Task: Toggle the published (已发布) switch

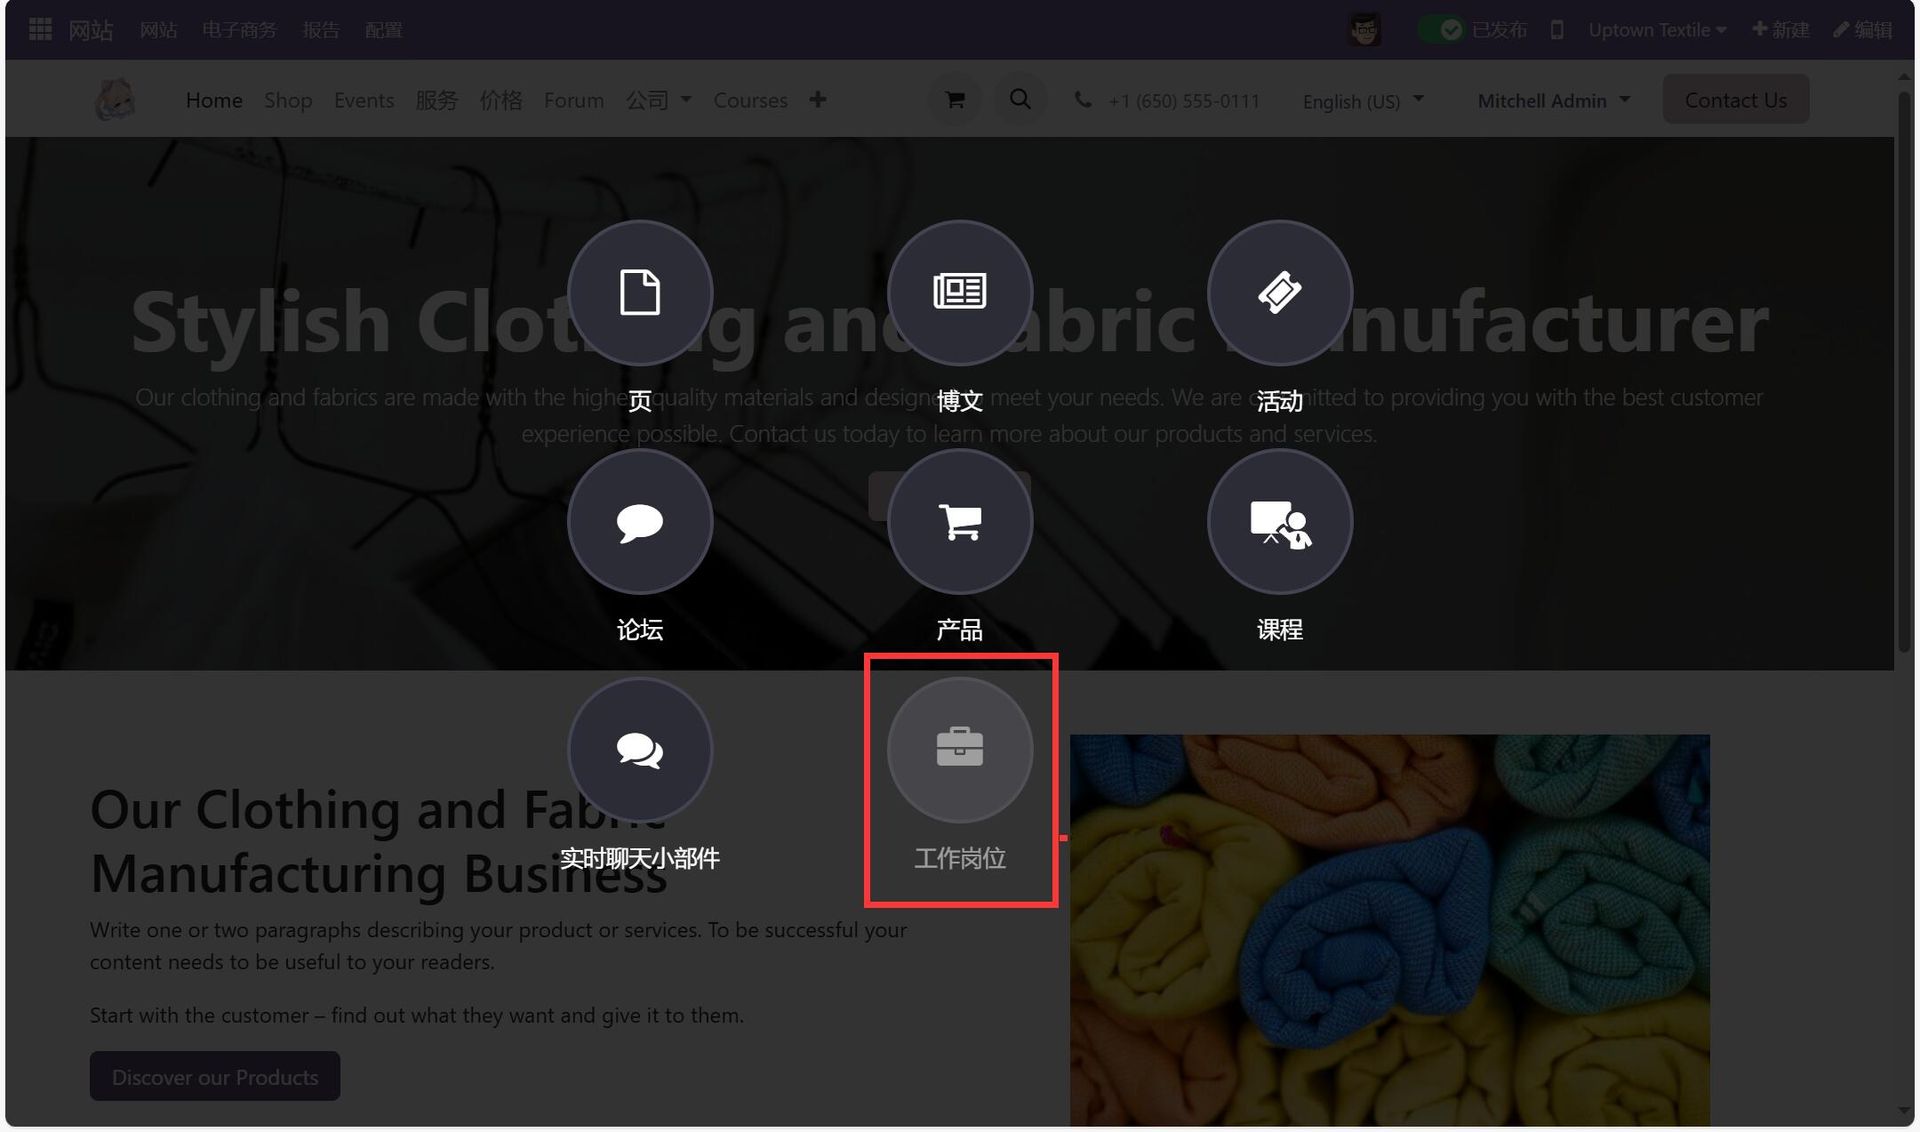Action: (1442, 30)
